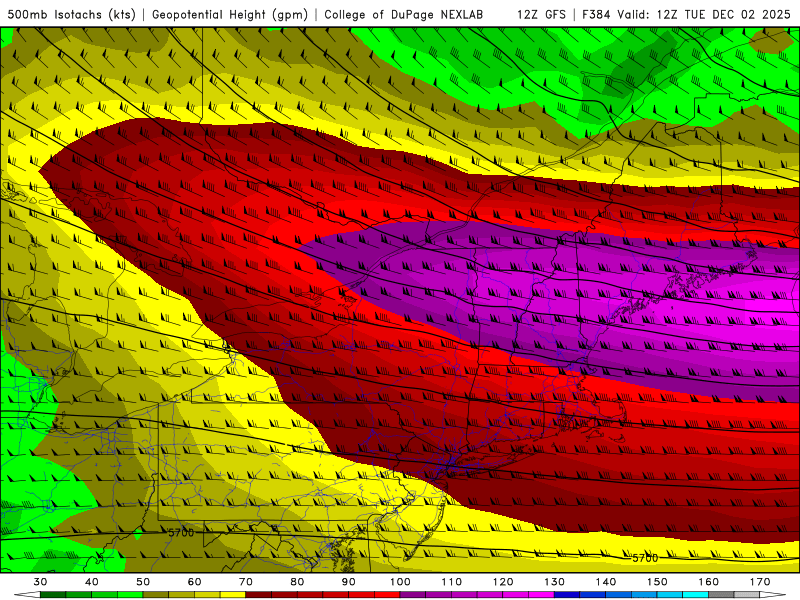The height and width of the screenshot is (600, 800).
Task: Click the legend value 30
Action: click(40, 582)
